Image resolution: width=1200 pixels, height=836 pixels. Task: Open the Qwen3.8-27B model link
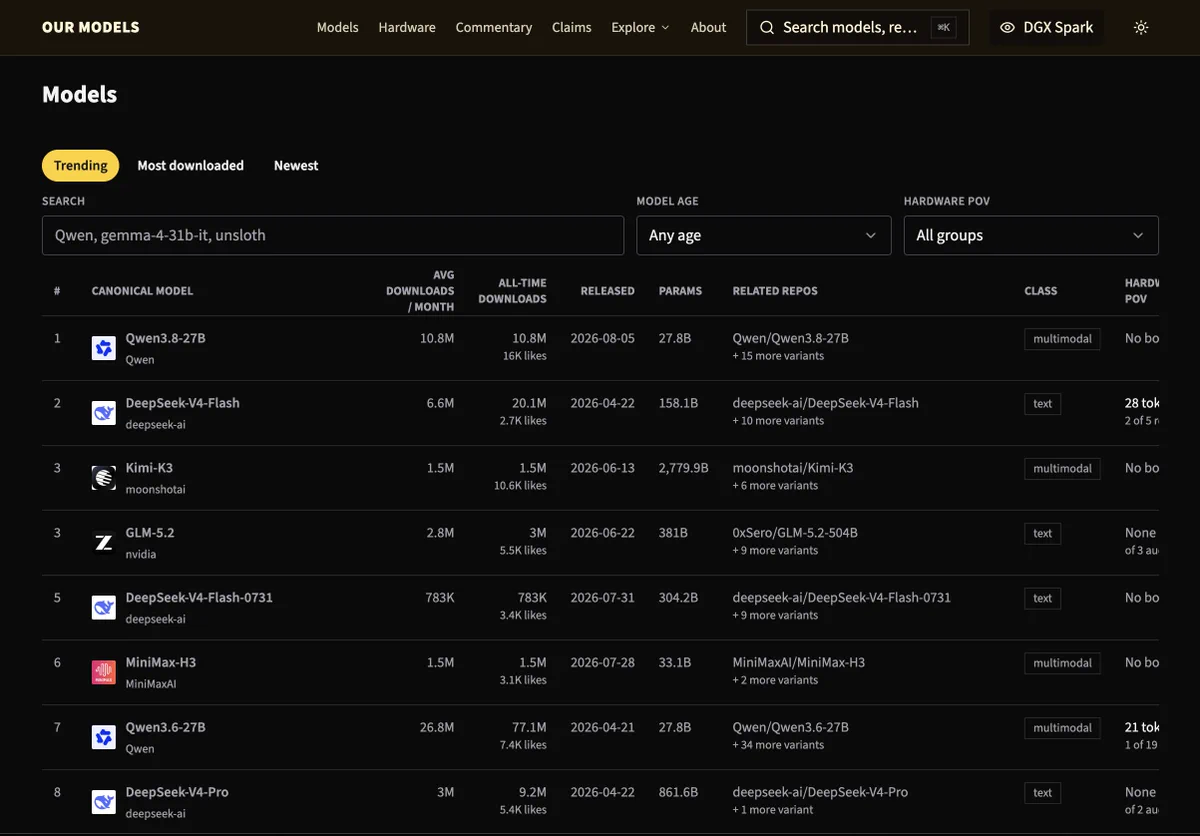(165, 338)
